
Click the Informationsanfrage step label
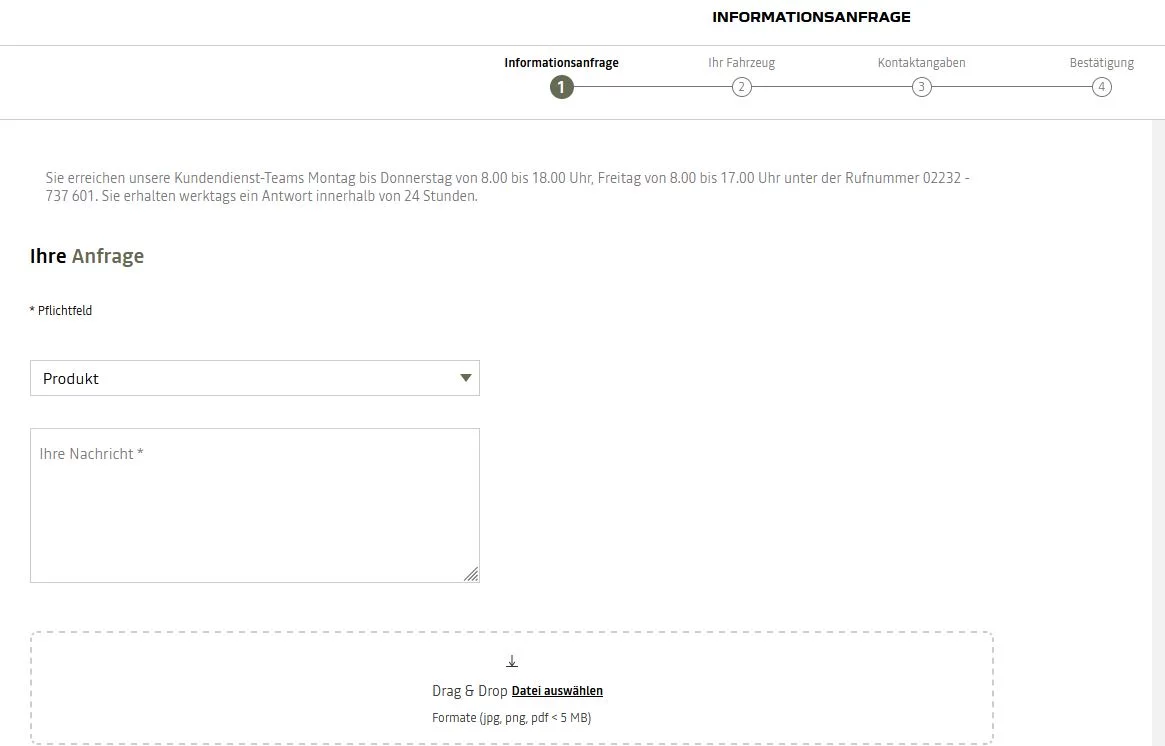tap(561, 63)
